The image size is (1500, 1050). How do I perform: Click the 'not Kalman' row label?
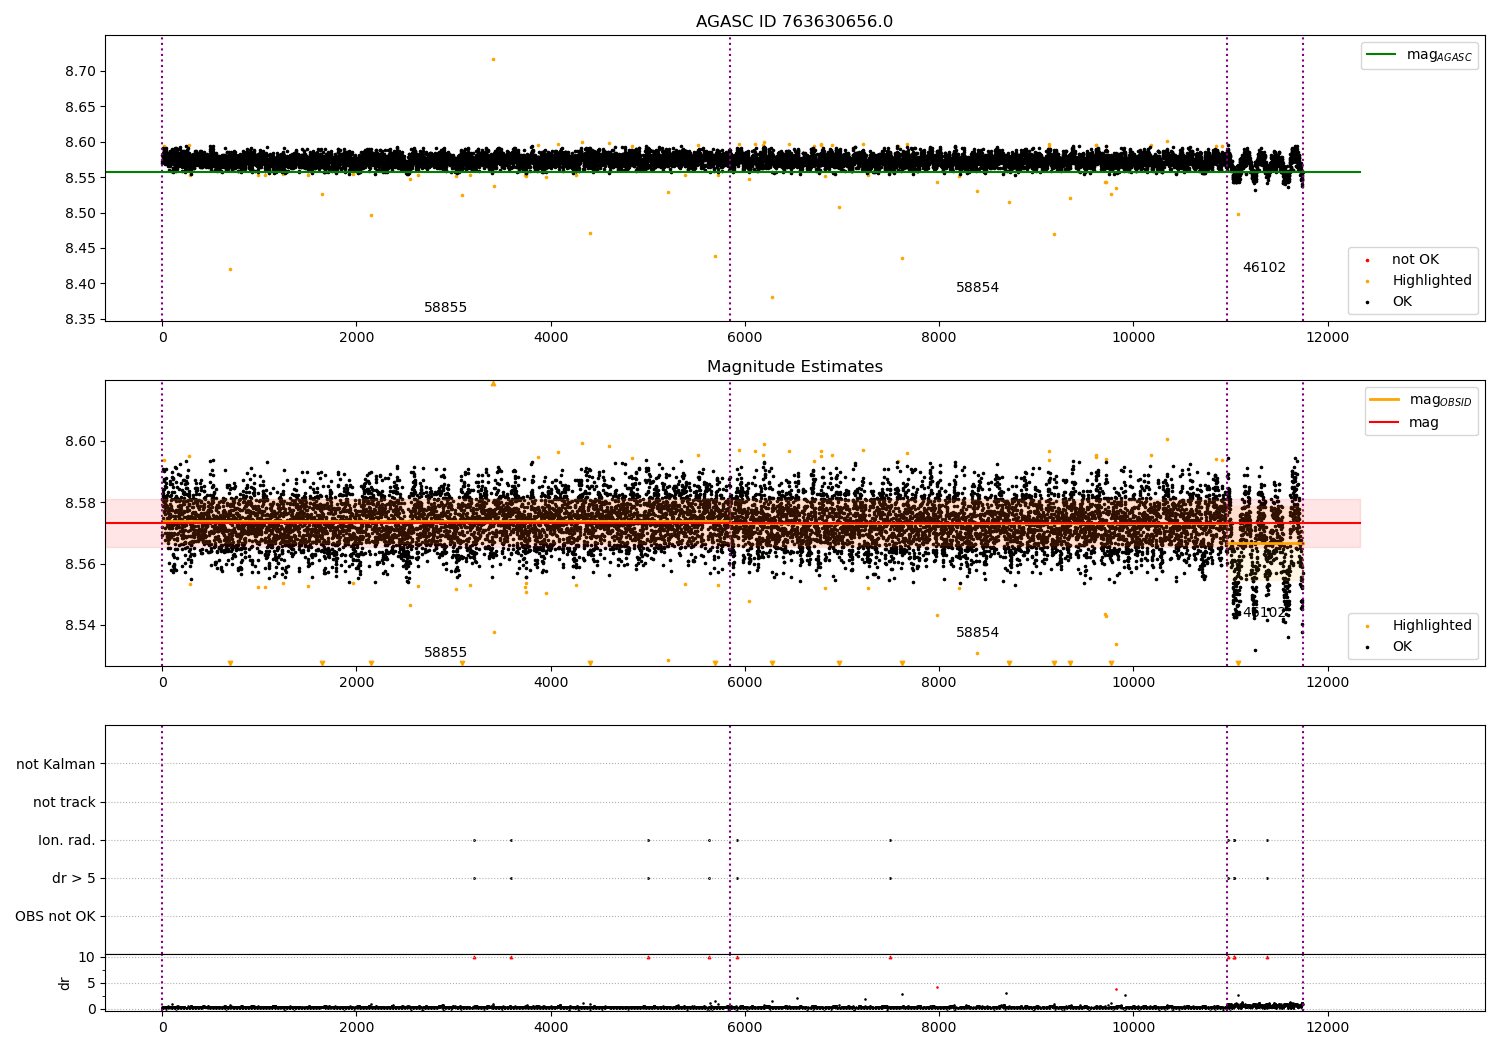(56, 764)
